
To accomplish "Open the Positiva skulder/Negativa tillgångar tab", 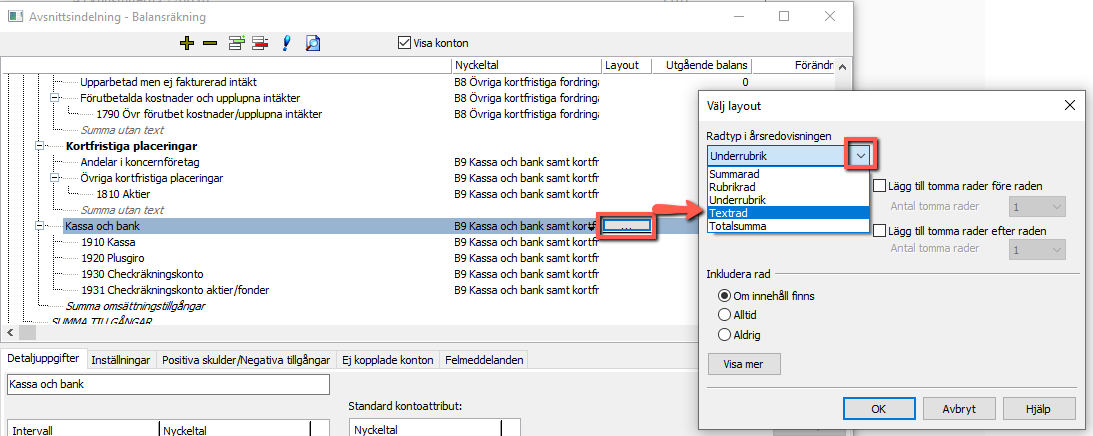I will click(x=246, y=360).
